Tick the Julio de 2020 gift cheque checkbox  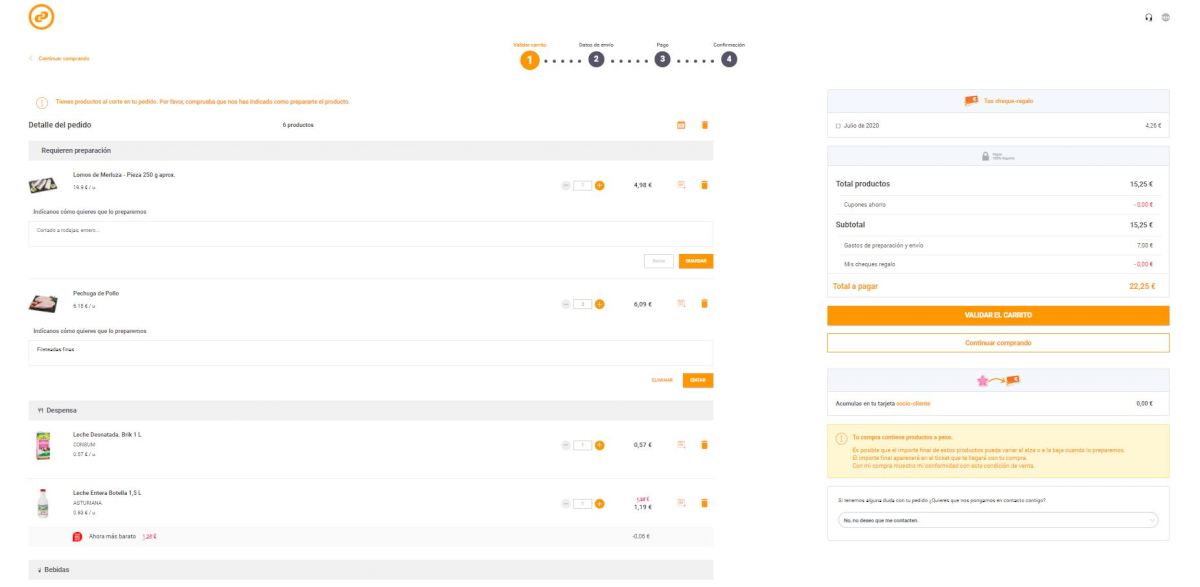coord(838,126)
